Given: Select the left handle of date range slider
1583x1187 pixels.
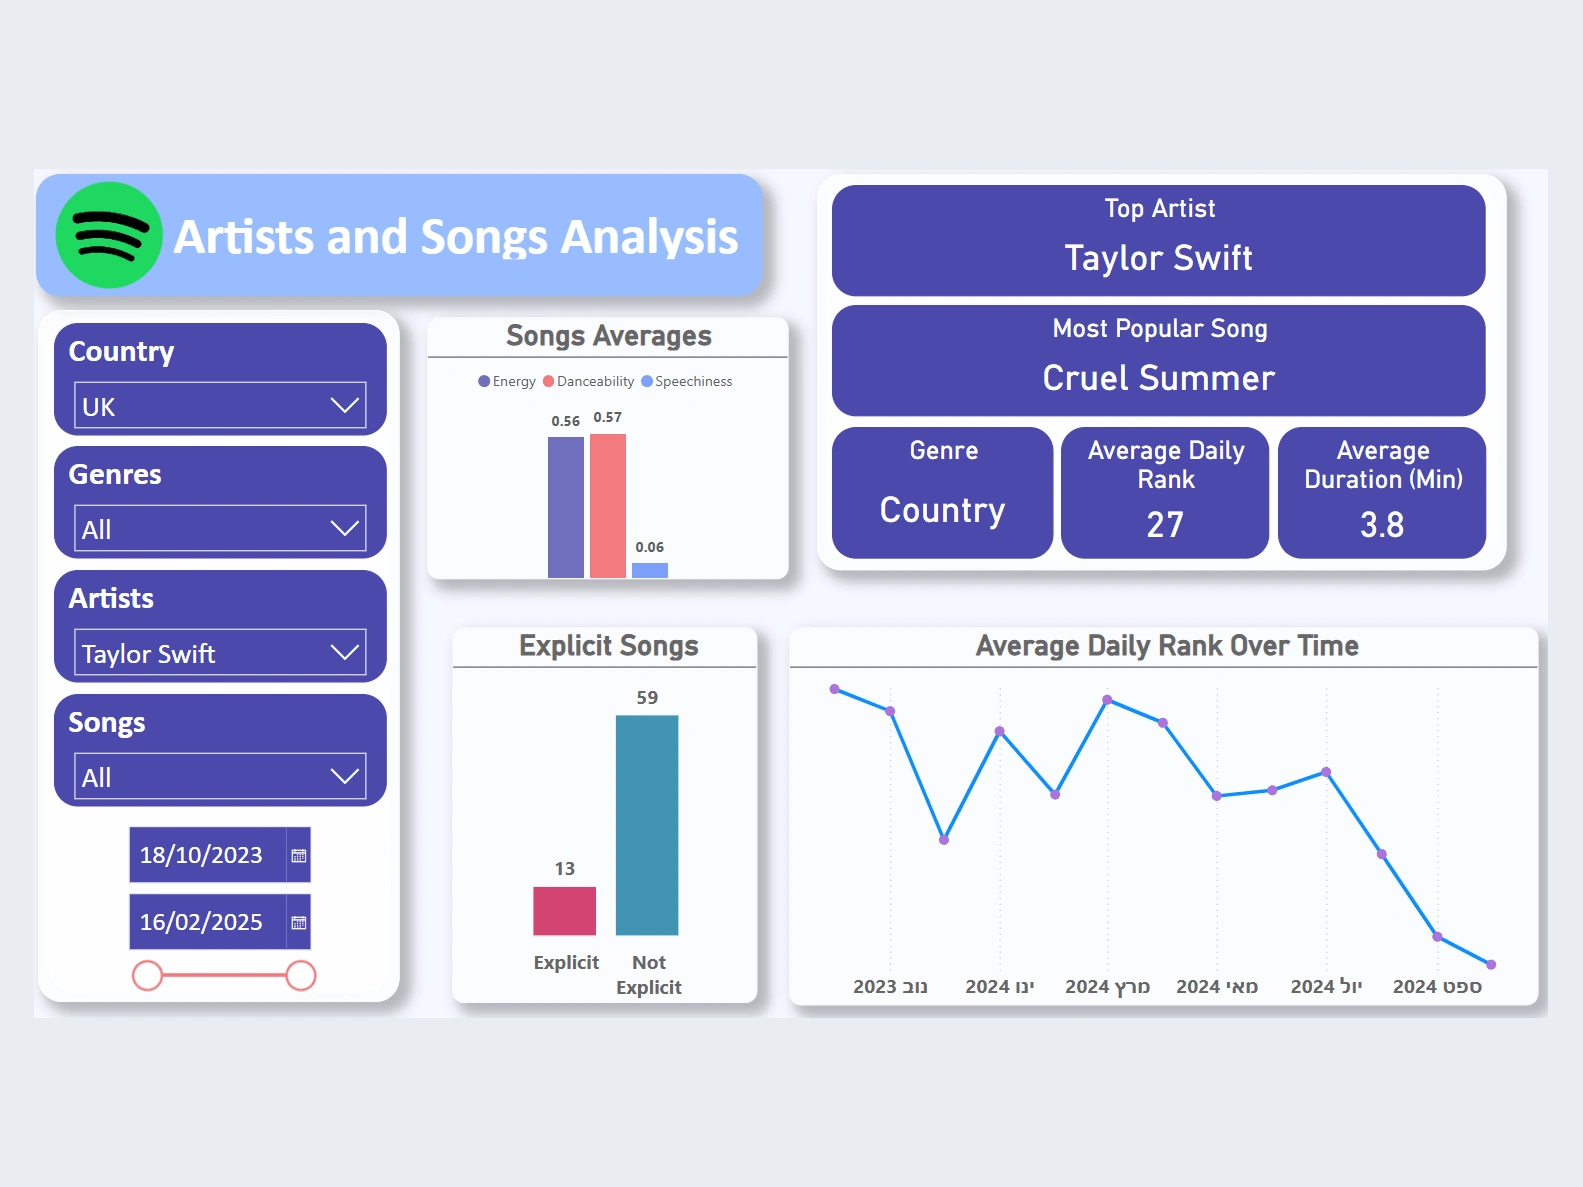Looking at the screenshot, I should click(x=147, y=975).
